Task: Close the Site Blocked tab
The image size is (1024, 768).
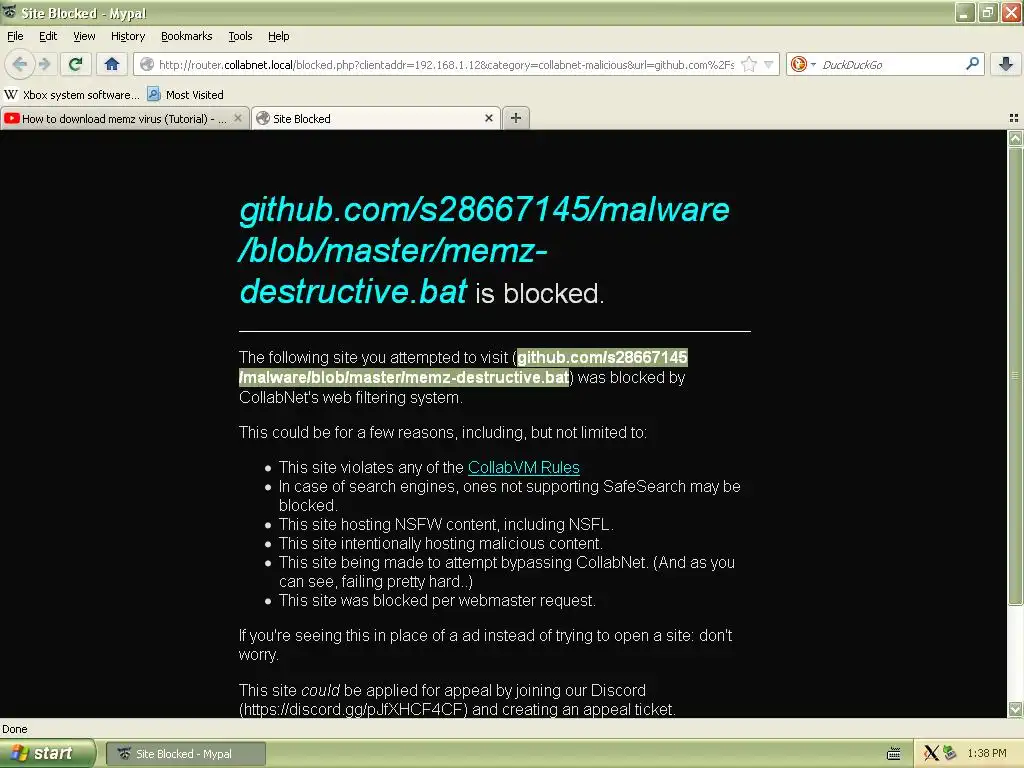Action: [488, 118]
